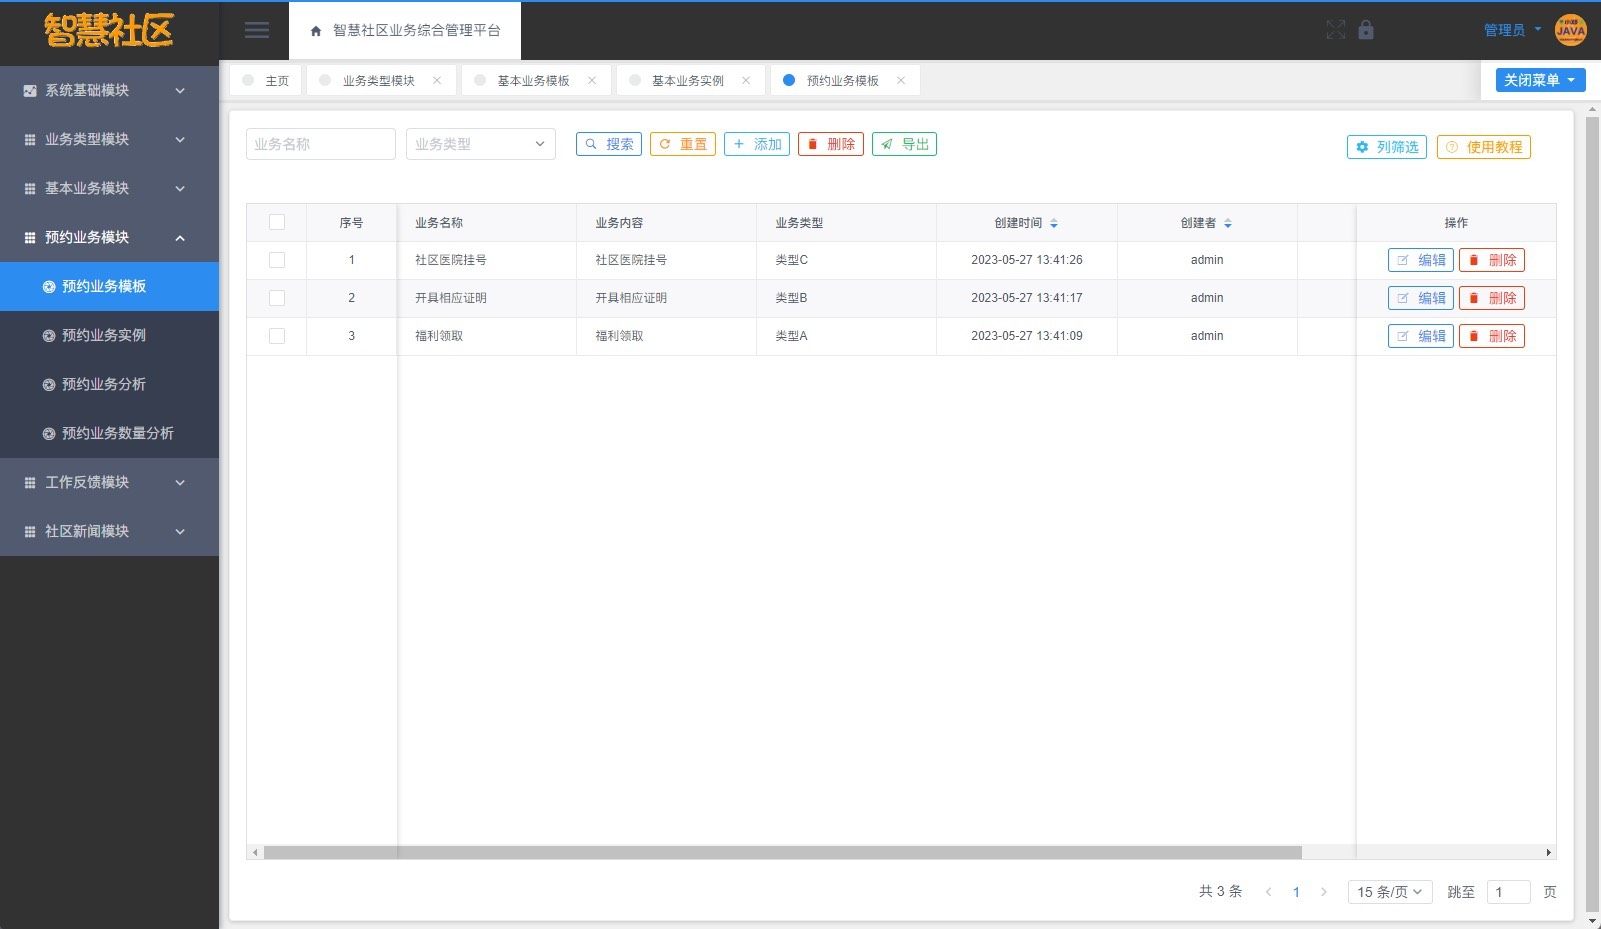Click the 添加 button
The width and height of the screenshot is (1601, 929).
pyautogui.click(x=757, y=144)
